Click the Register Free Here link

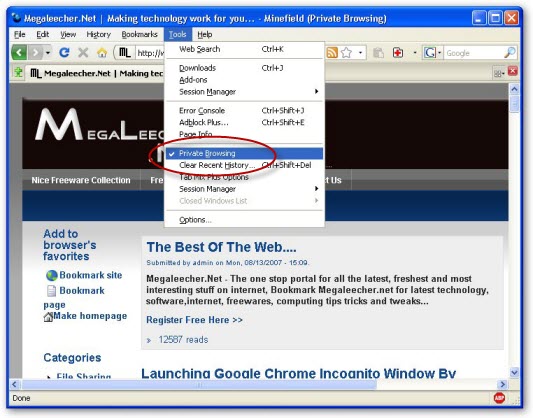(x=194, y=320)
